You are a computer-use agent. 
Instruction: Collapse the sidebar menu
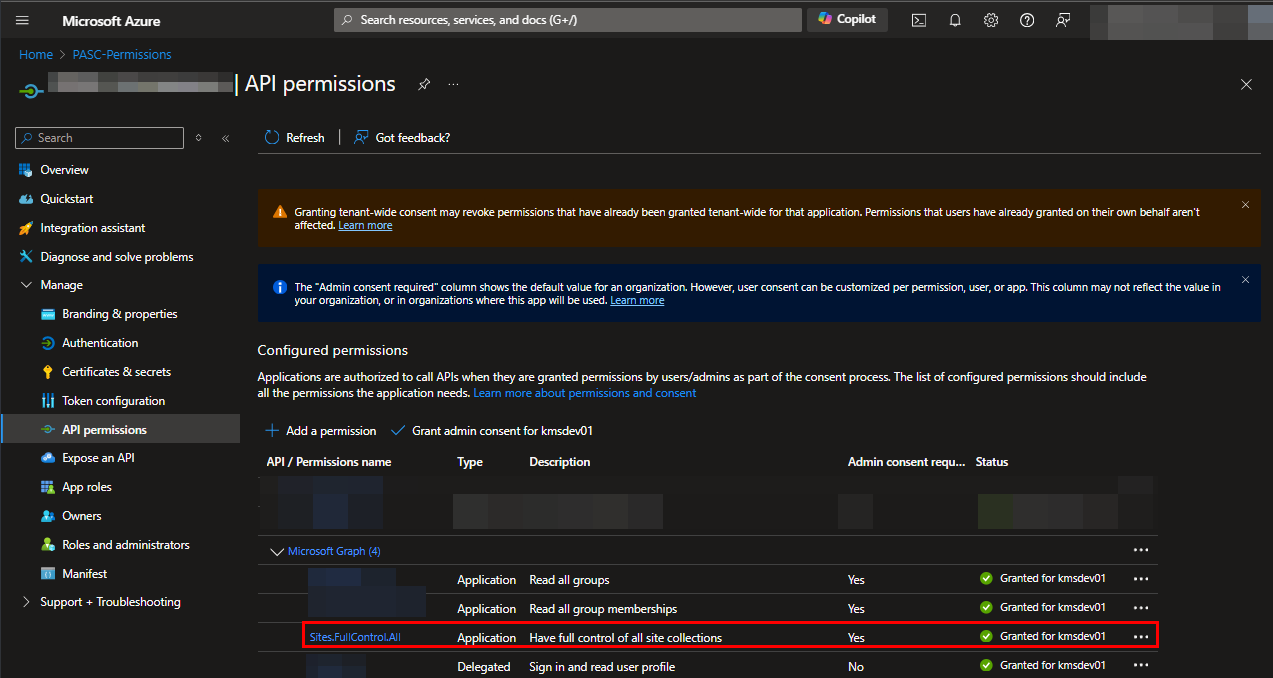[x=226, y=138]
